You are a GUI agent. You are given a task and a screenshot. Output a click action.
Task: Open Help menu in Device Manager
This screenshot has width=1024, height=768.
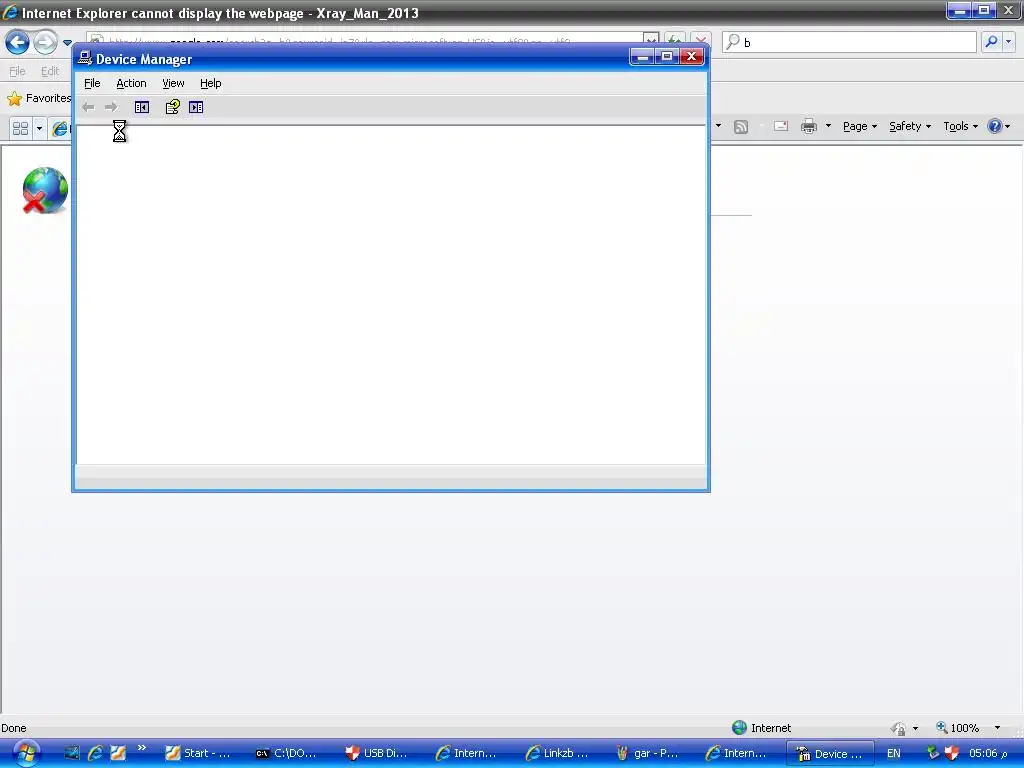tap(210, 83)
